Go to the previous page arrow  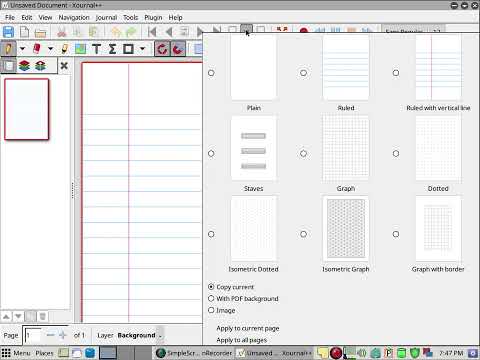(x=169, y=32)
